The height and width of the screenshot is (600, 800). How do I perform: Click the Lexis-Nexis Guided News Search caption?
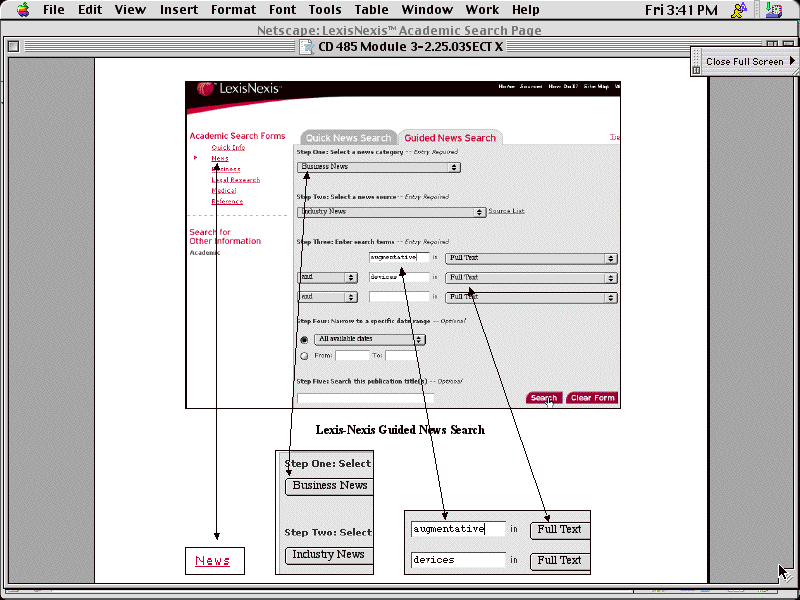click(x=400, y=430)
